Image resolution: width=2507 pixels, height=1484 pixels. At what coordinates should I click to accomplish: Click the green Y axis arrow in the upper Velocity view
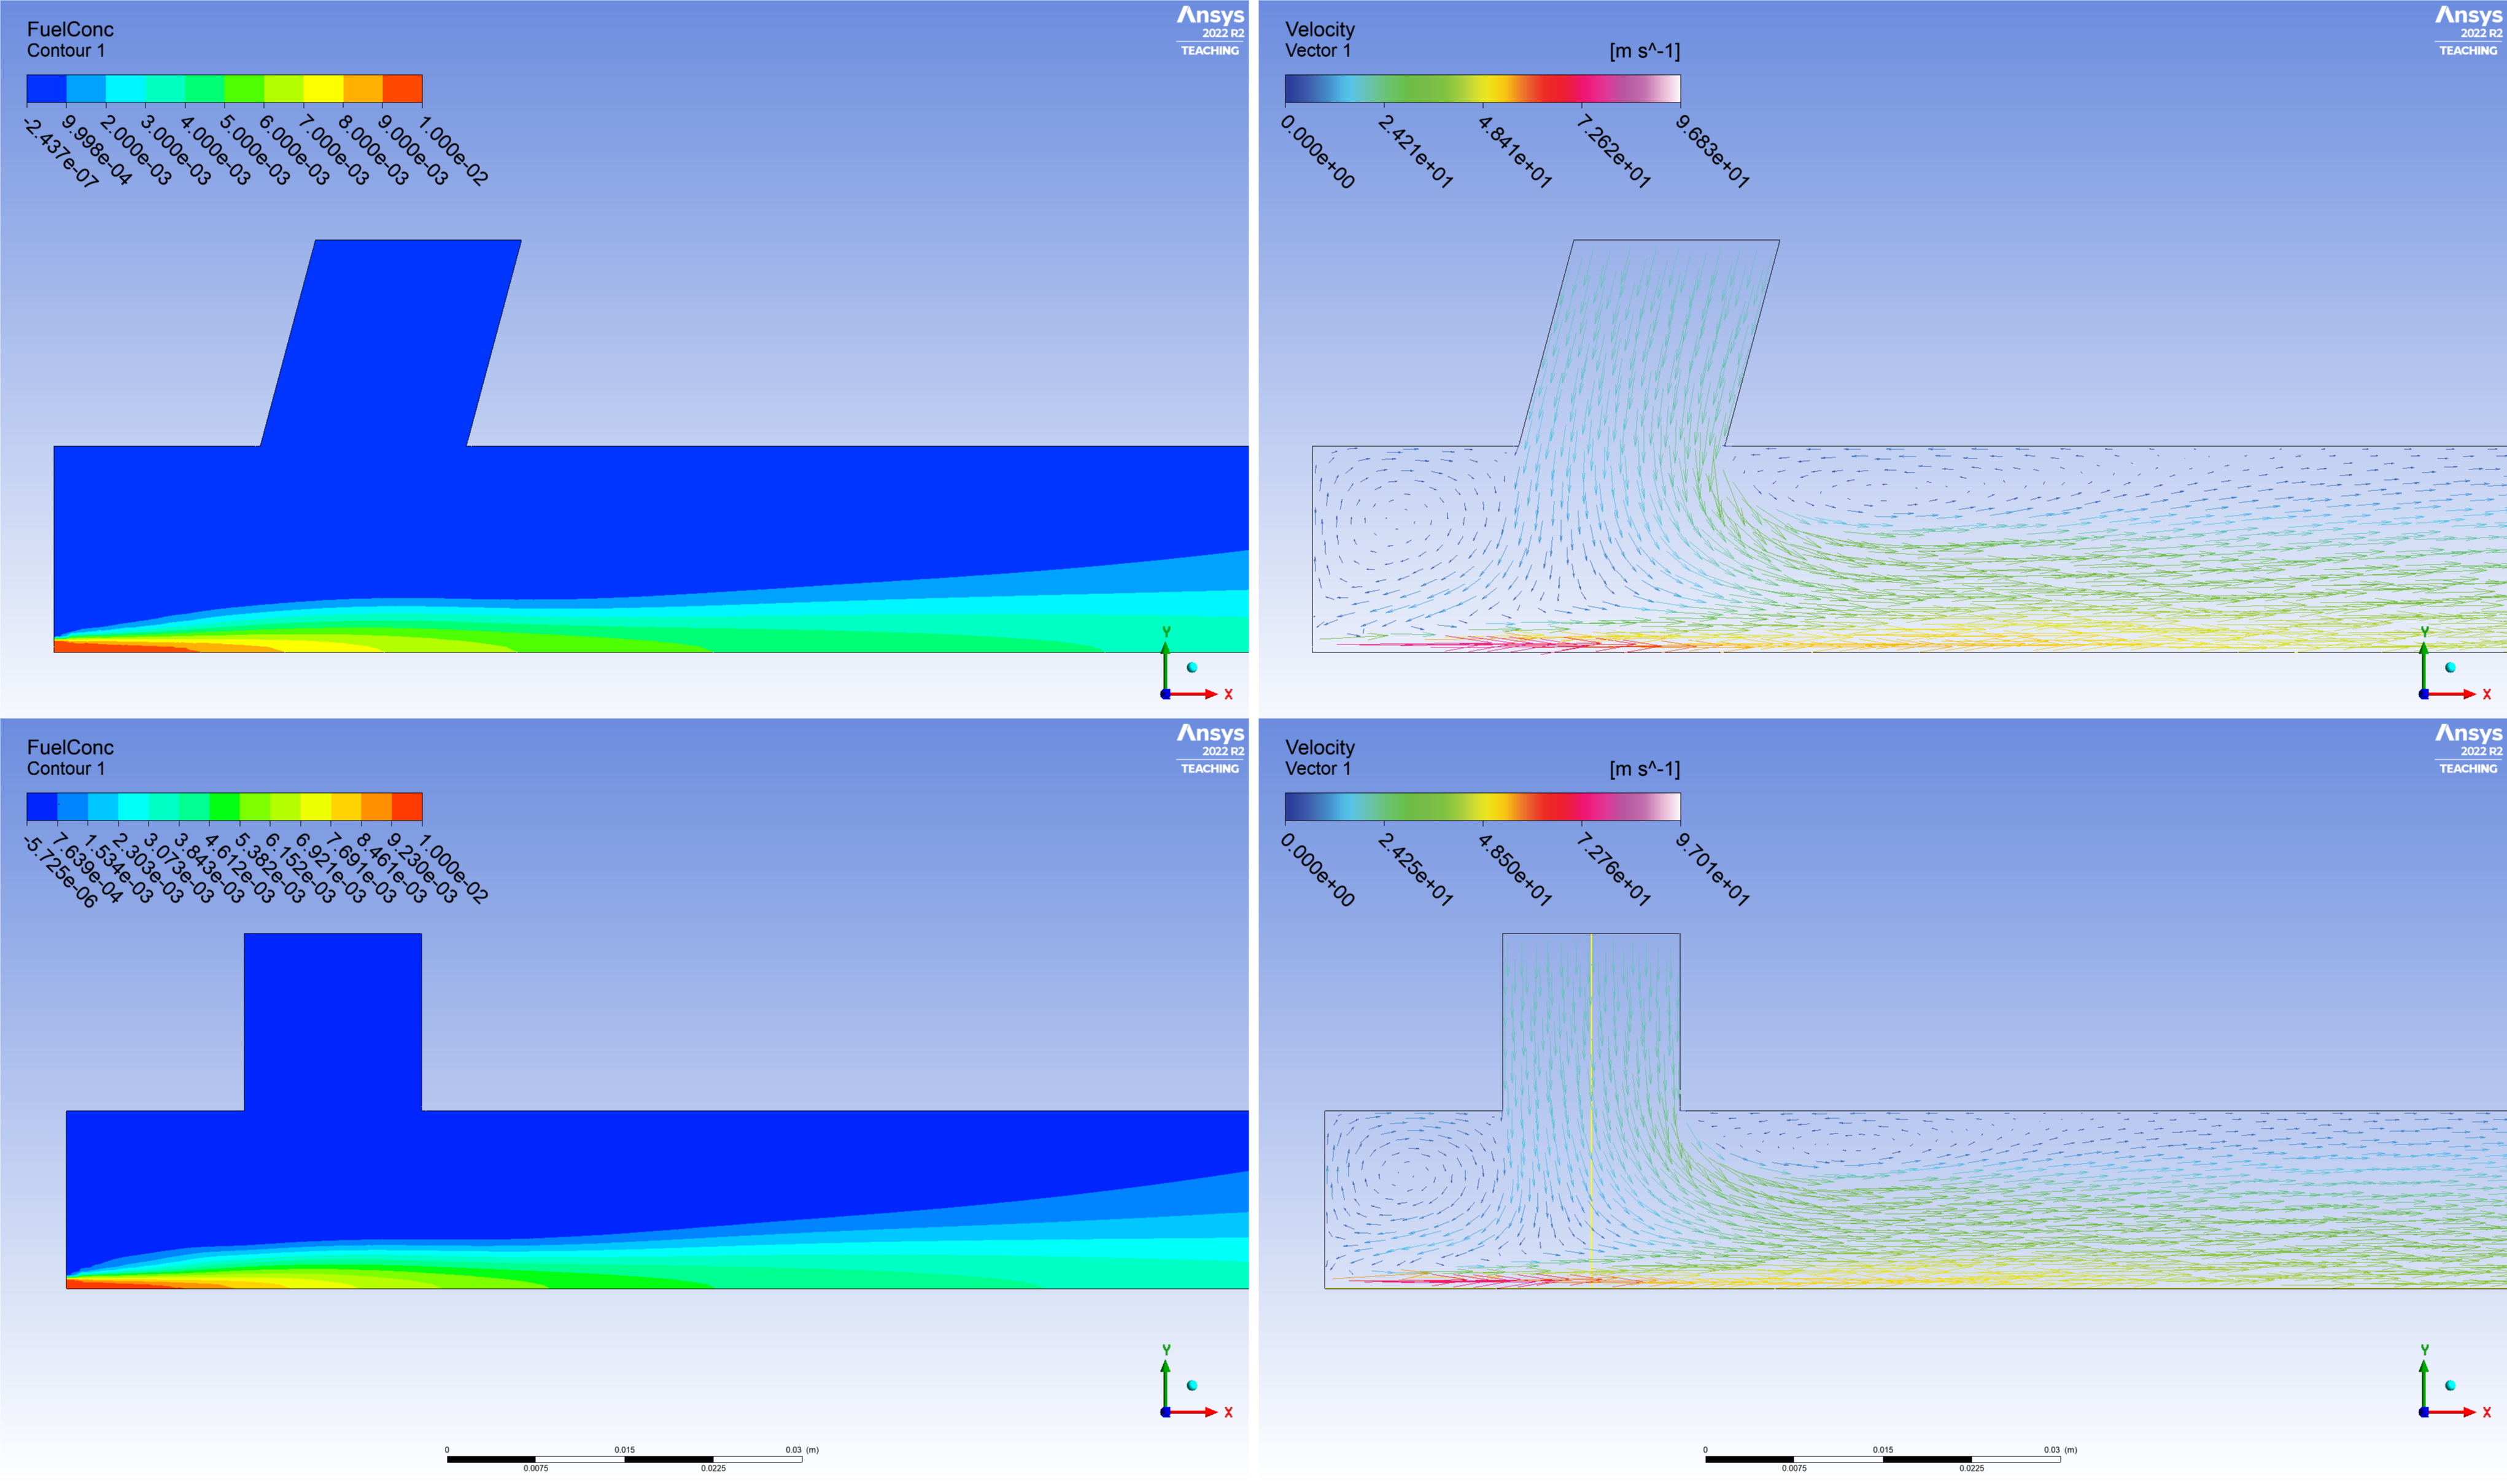click(2423, 667)
